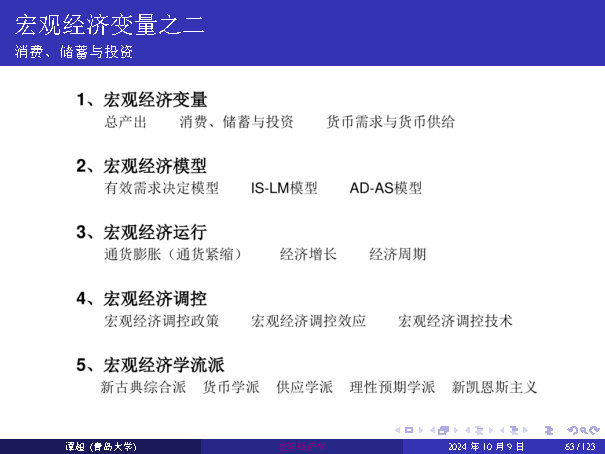Go to 经济增长 topic
This screenshot has width=605, height=454.
coord(308,254)
